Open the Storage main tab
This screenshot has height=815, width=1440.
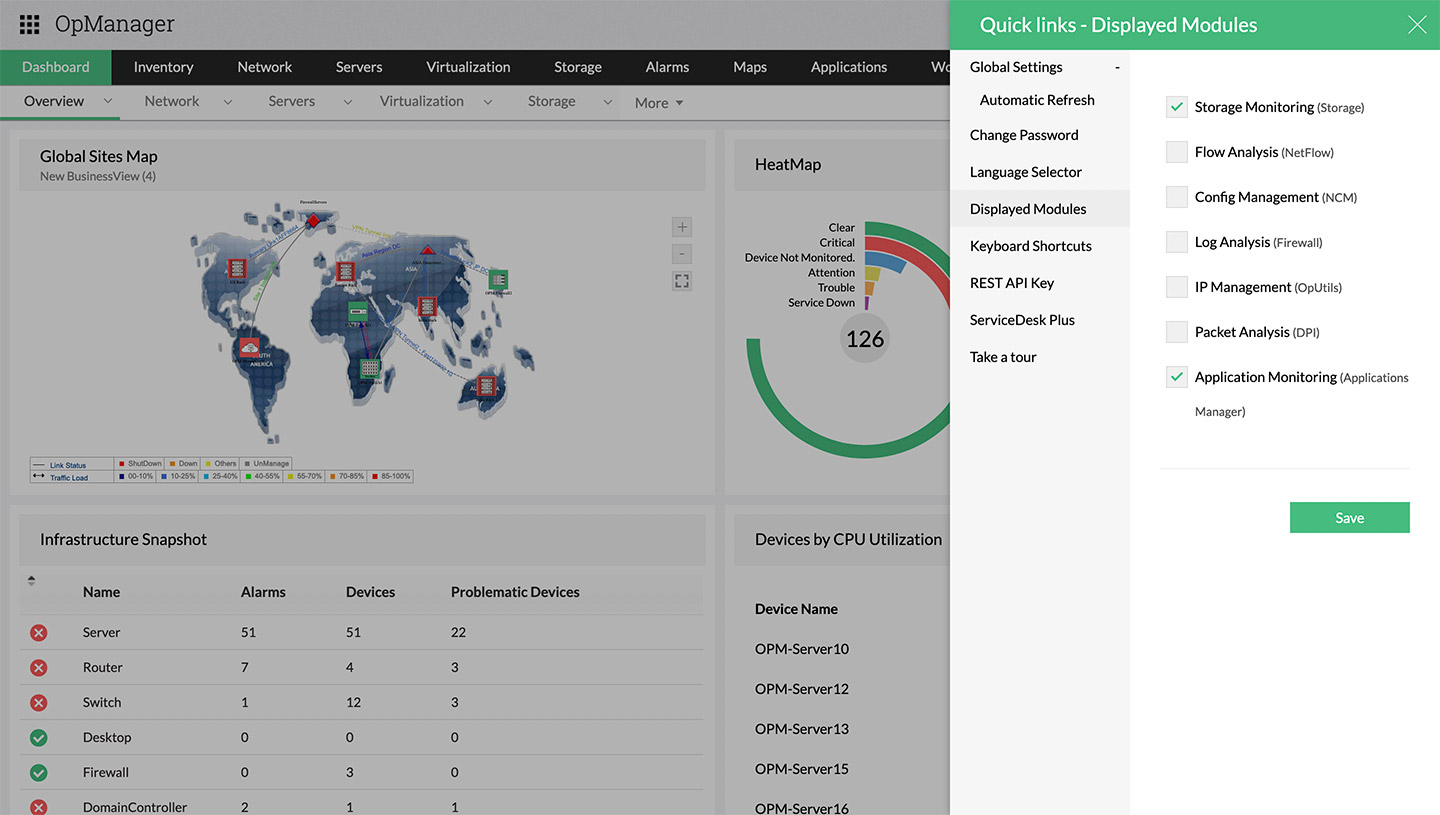pos(578,67)
